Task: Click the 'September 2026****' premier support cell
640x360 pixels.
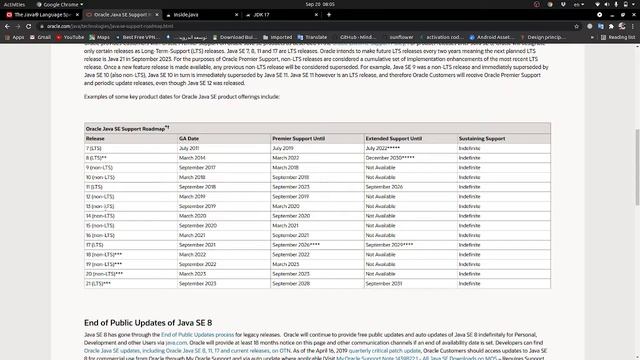Action: (317, 245)
